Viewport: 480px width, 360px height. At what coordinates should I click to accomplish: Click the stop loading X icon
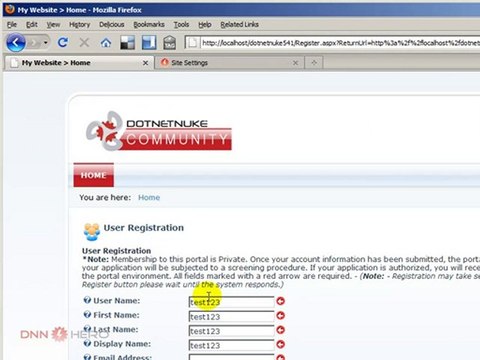(x=84, y=43)
